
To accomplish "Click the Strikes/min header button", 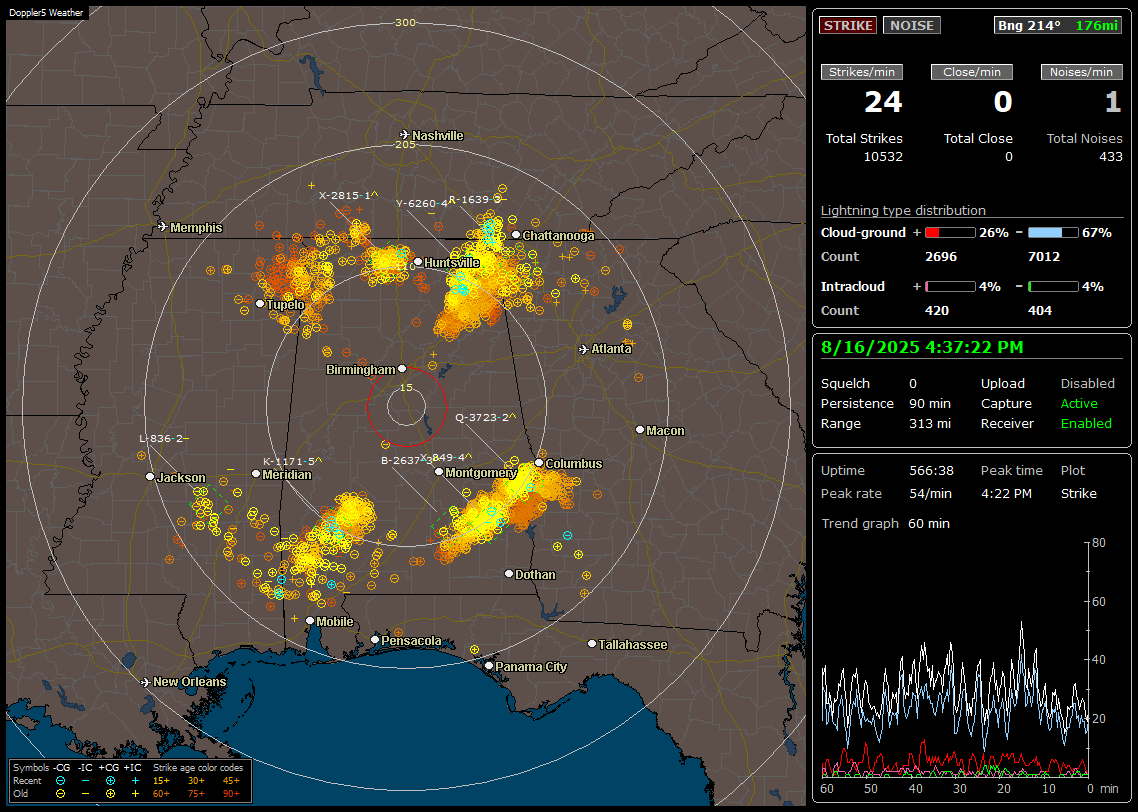I will click(x=861, y=72).
